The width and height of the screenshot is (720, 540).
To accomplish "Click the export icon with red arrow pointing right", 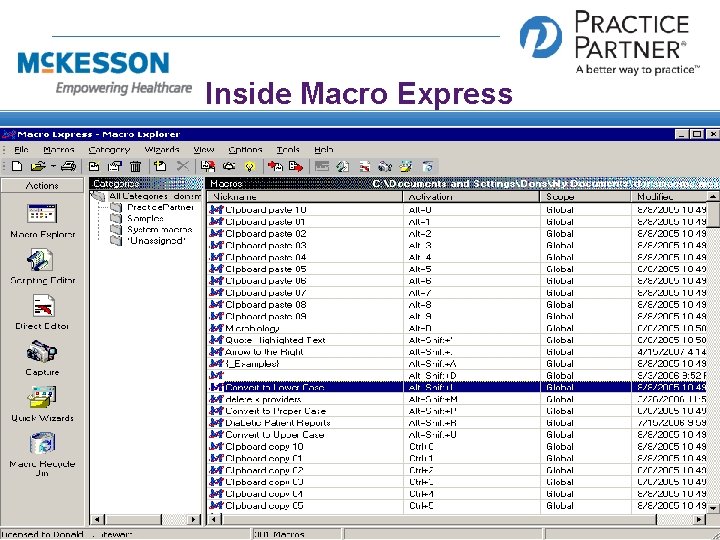I will 296,166.
